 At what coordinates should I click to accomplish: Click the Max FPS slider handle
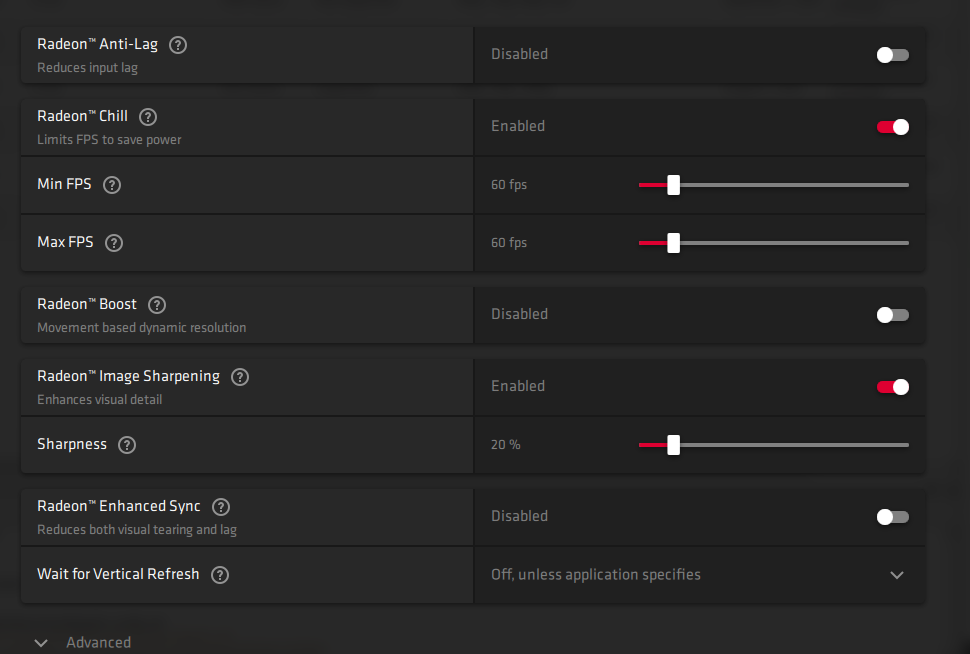(674, 243)
